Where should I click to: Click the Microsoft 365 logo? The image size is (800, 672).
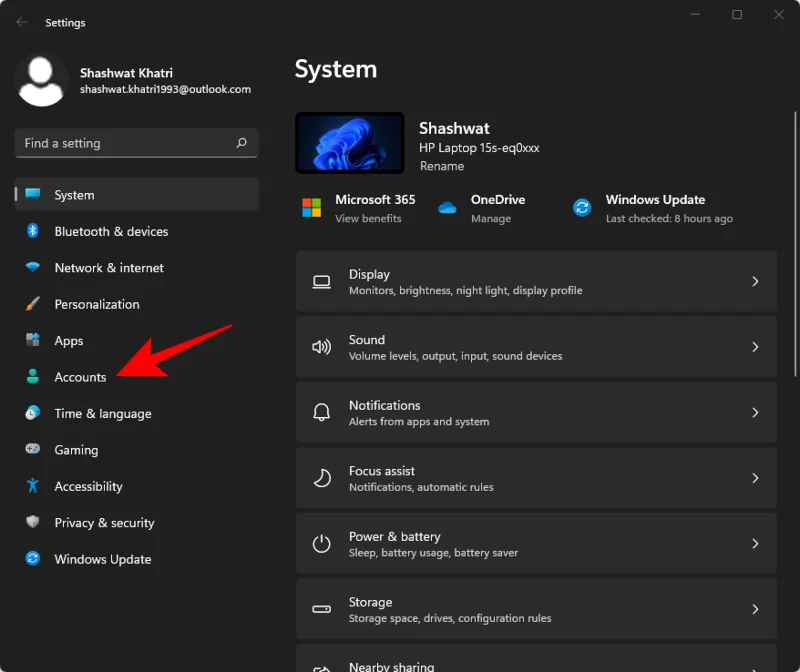310,205
